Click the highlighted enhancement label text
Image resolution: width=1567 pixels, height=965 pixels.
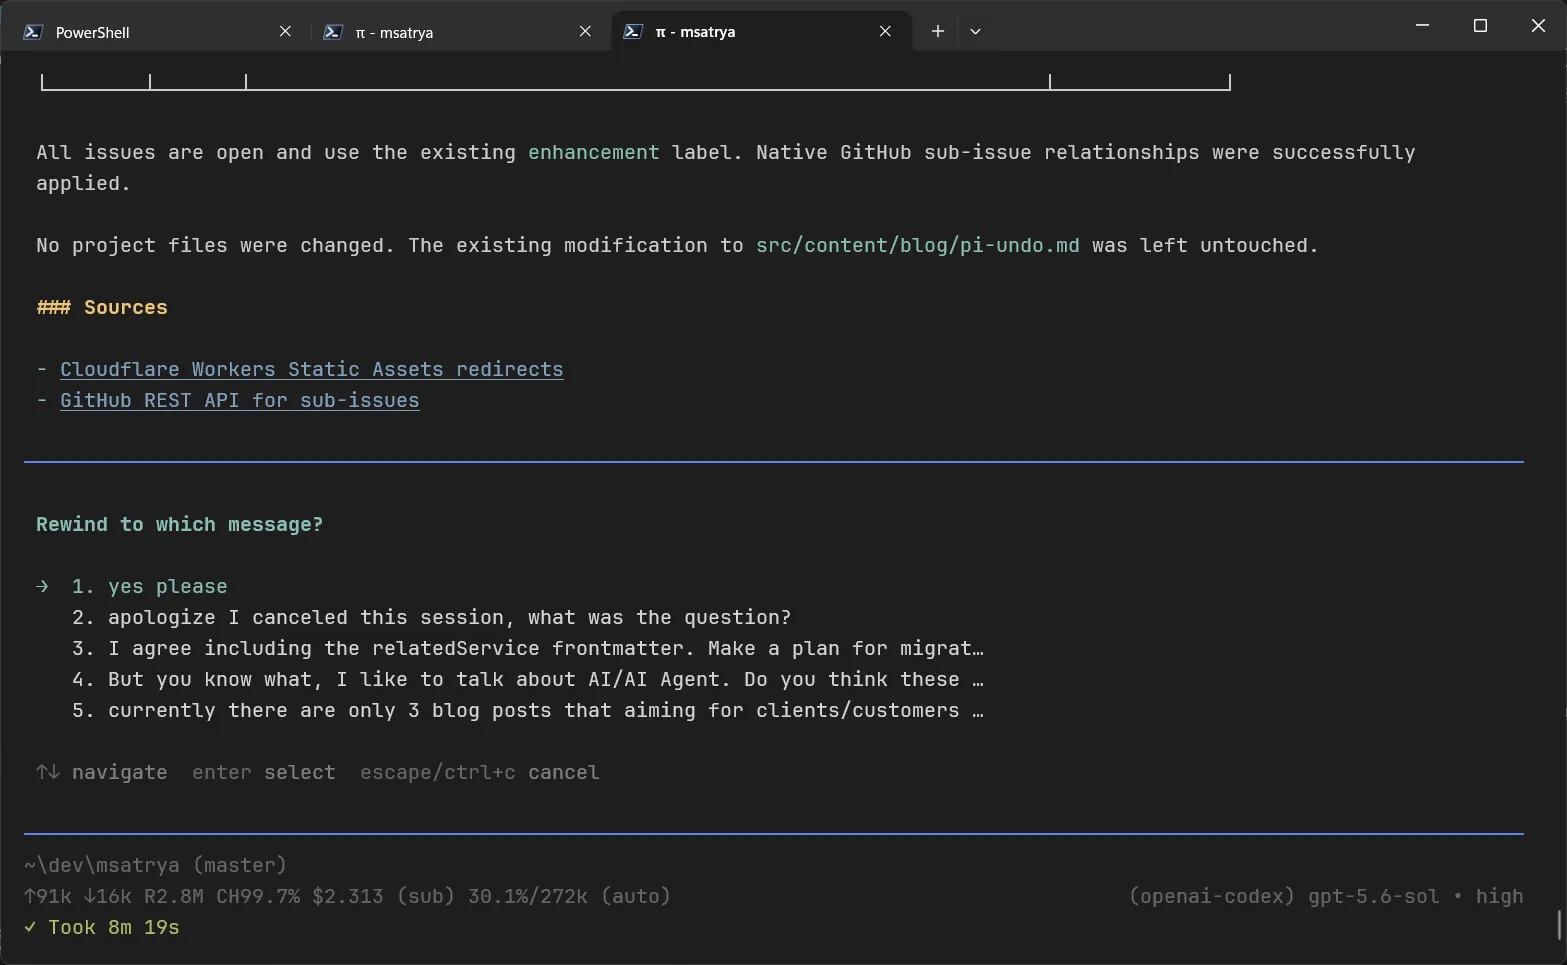click(593, 152)
